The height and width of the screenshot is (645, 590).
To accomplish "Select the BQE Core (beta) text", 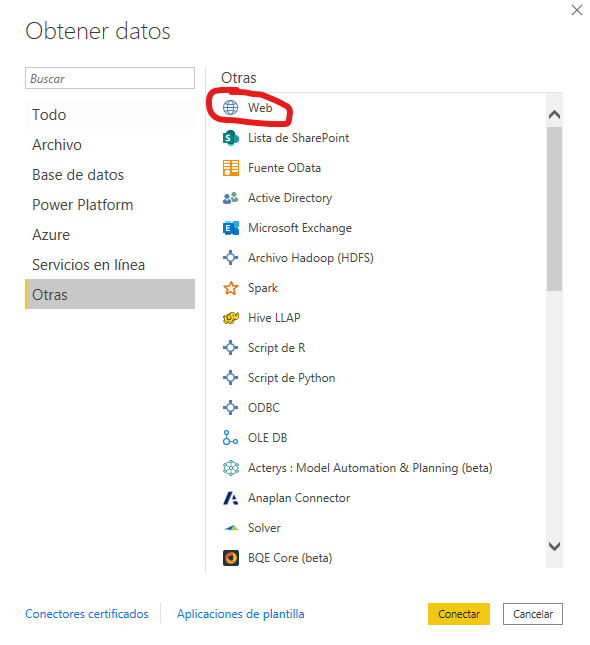I will tap(290, 558).
